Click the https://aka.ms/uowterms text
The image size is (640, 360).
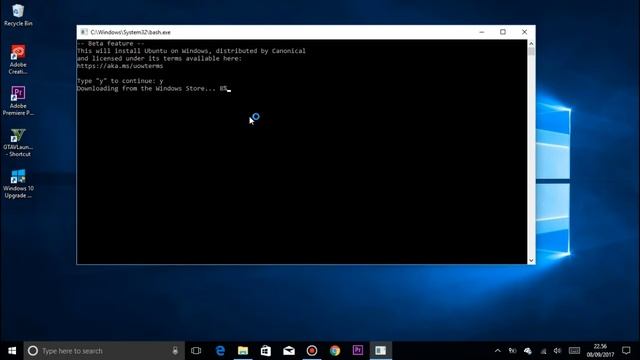click(120, 66)
